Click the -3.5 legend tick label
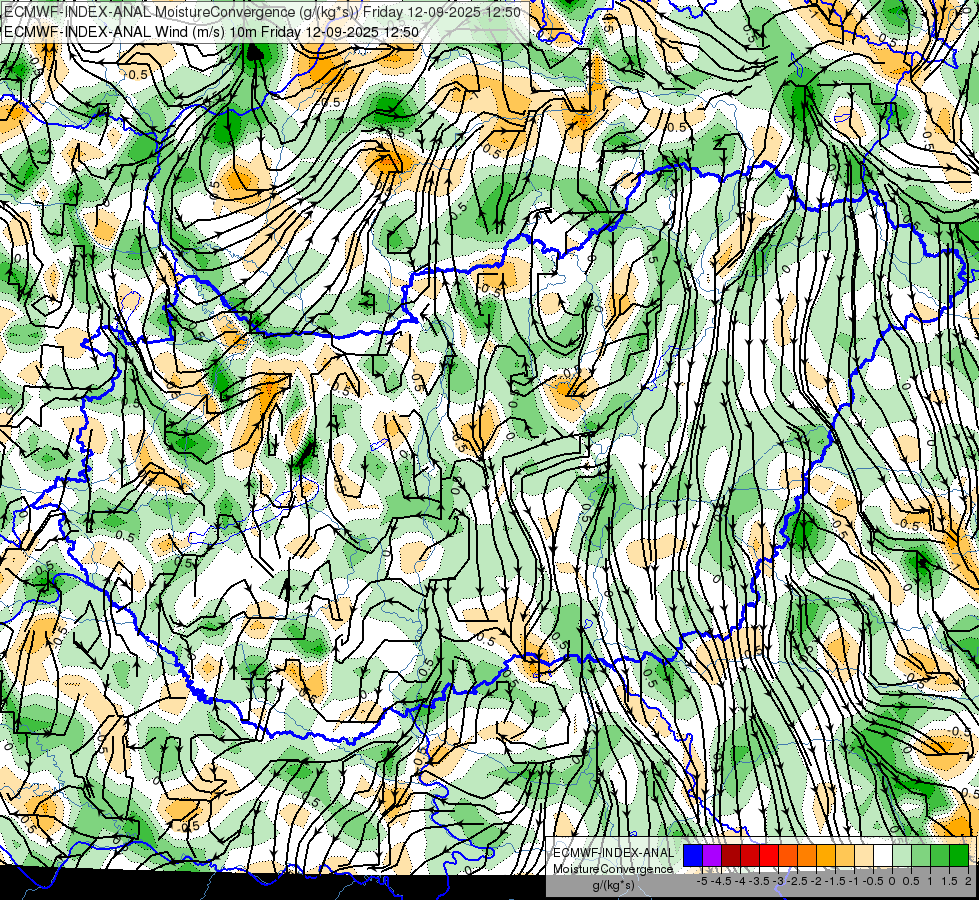Viewport: 979px width, 900px height. click(x=759, y=881)
